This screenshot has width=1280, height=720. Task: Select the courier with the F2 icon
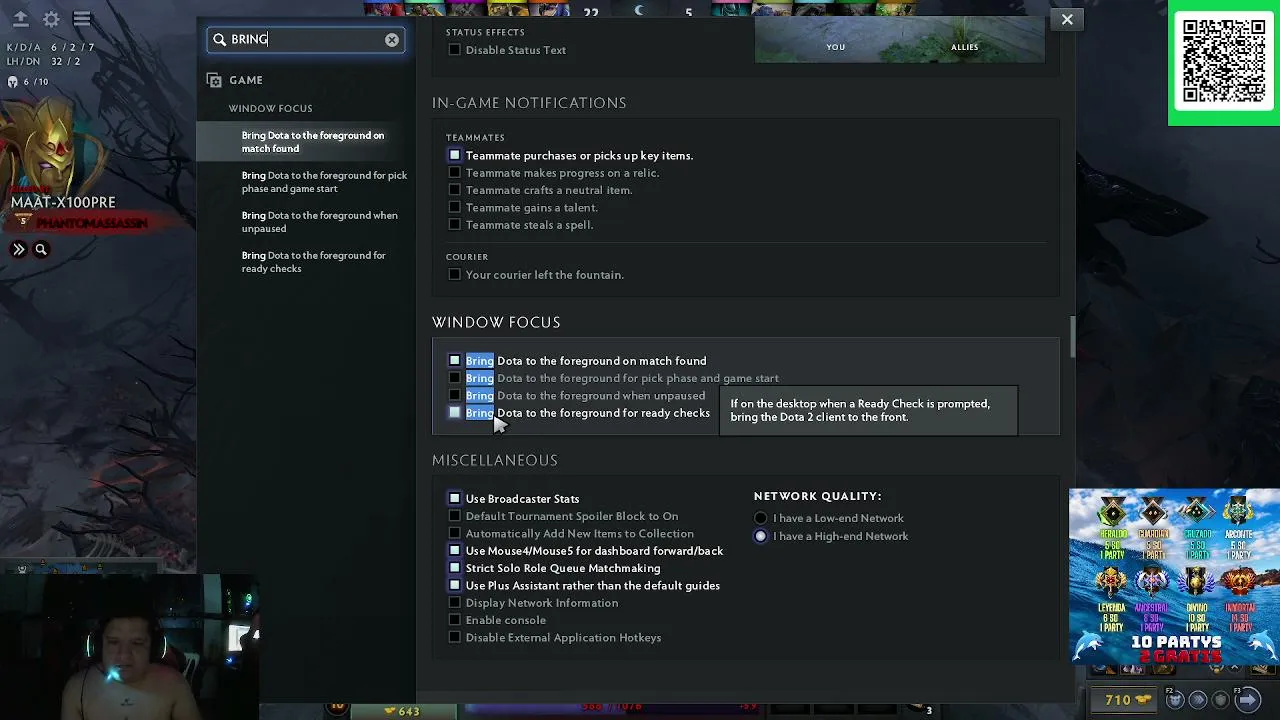coord(1175,700)
